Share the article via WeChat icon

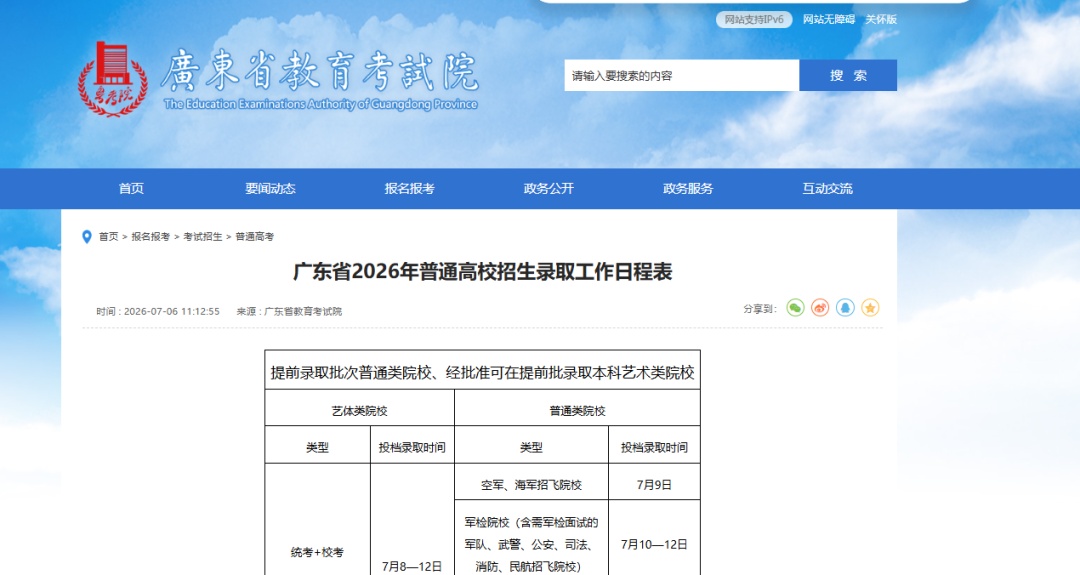pos(796,308)
